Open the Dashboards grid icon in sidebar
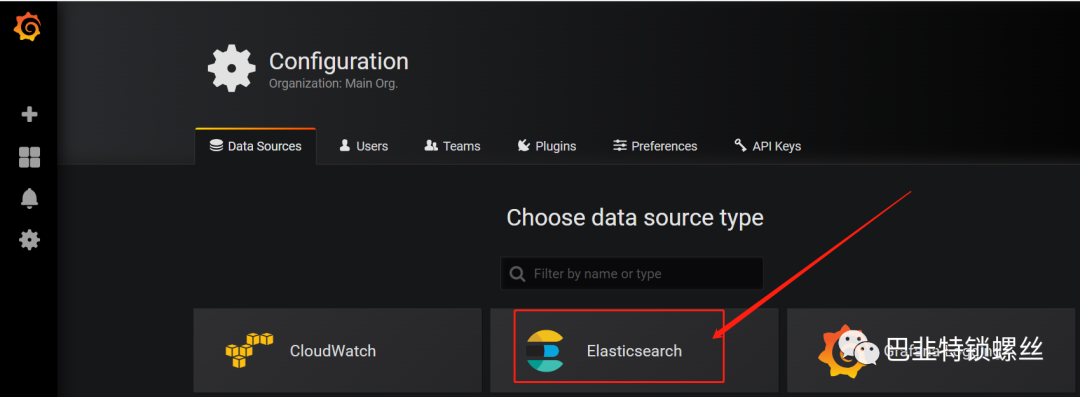Viewport: 1080px width, 397px height. (x=29, y=157)
